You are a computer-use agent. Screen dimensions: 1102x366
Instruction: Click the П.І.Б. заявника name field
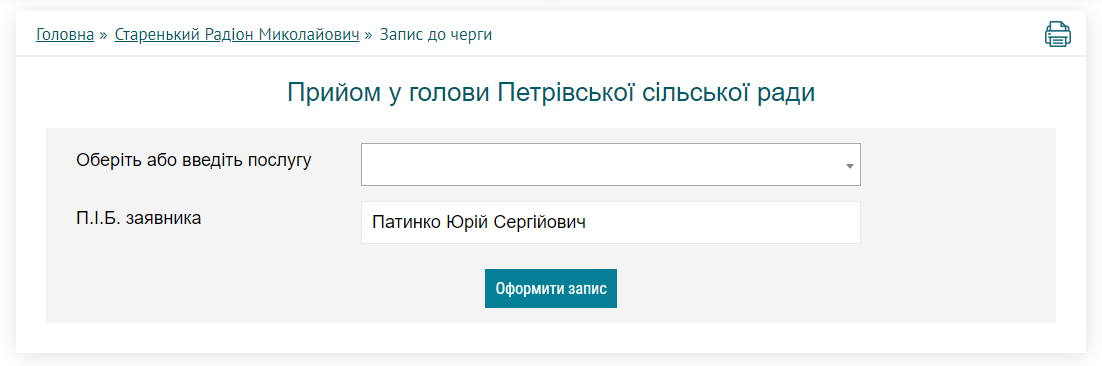pyautogui.click(x=611, y=223)
